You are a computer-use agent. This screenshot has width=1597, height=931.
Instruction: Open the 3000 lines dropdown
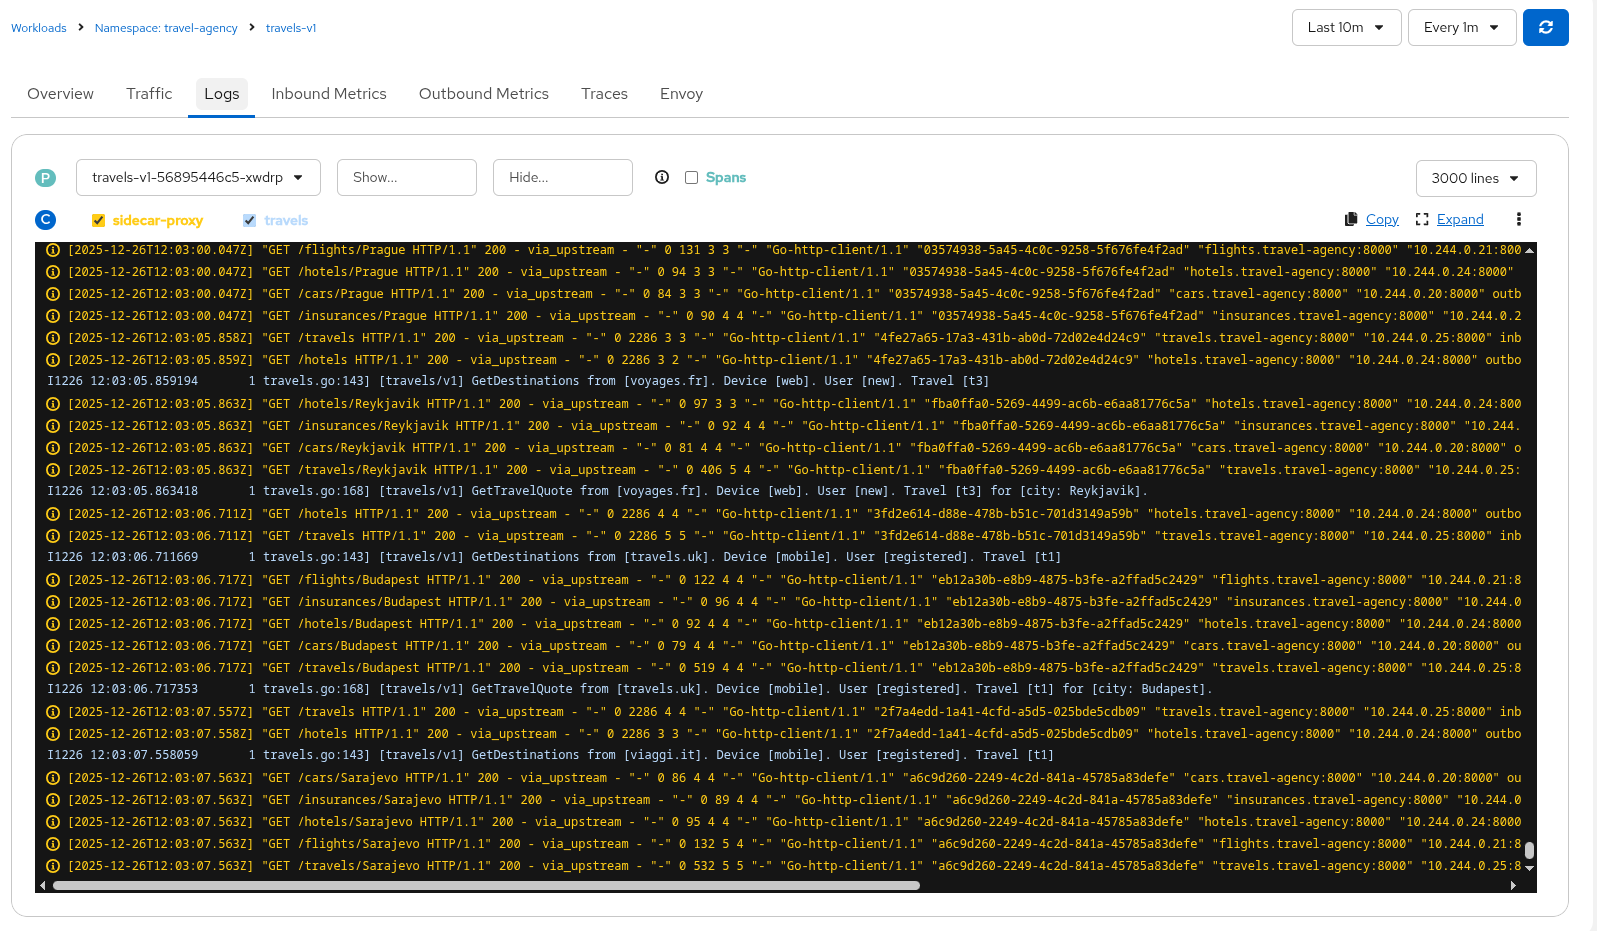point(1475,179)
